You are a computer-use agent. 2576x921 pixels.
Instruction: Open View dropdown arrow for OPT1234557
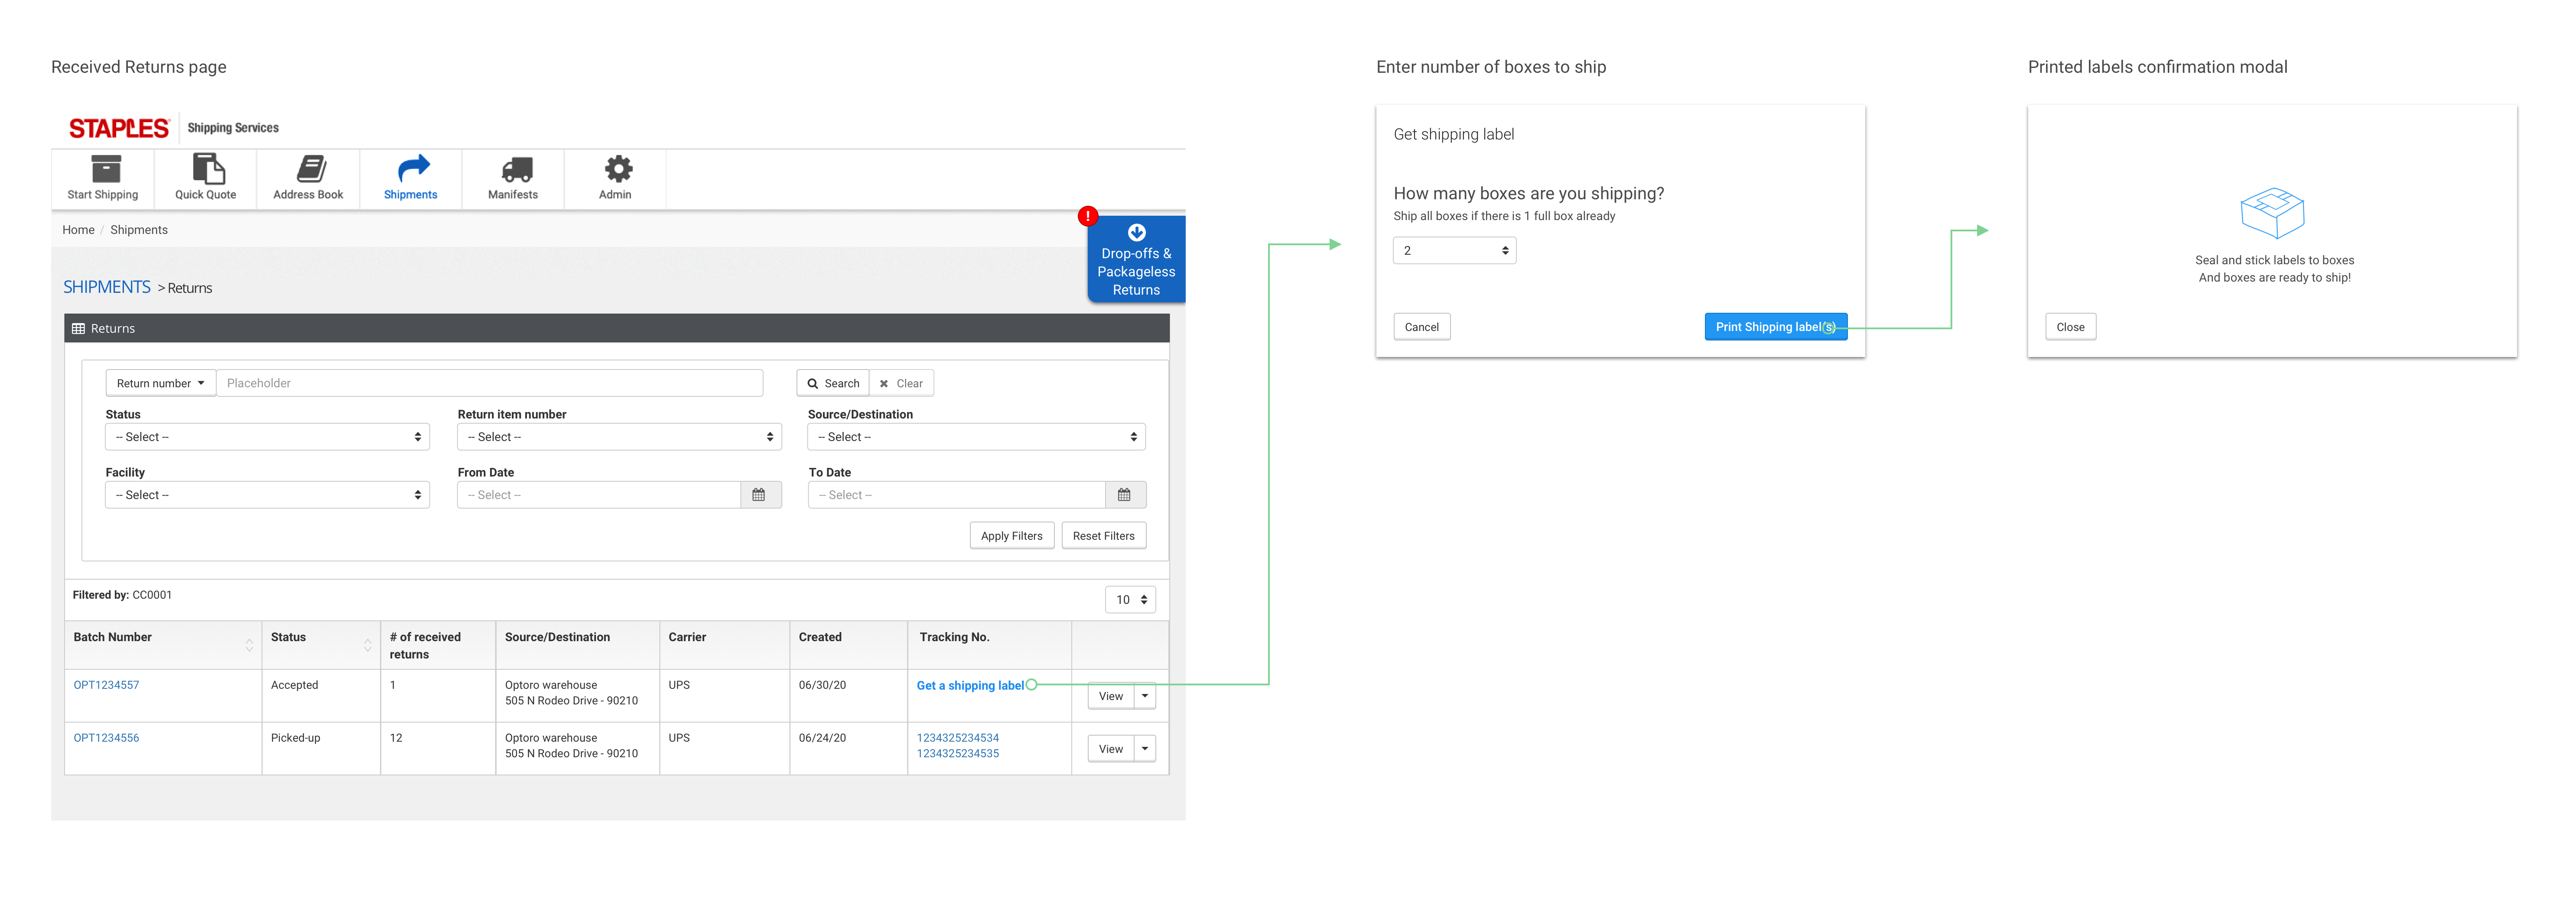click(1145, 696)
